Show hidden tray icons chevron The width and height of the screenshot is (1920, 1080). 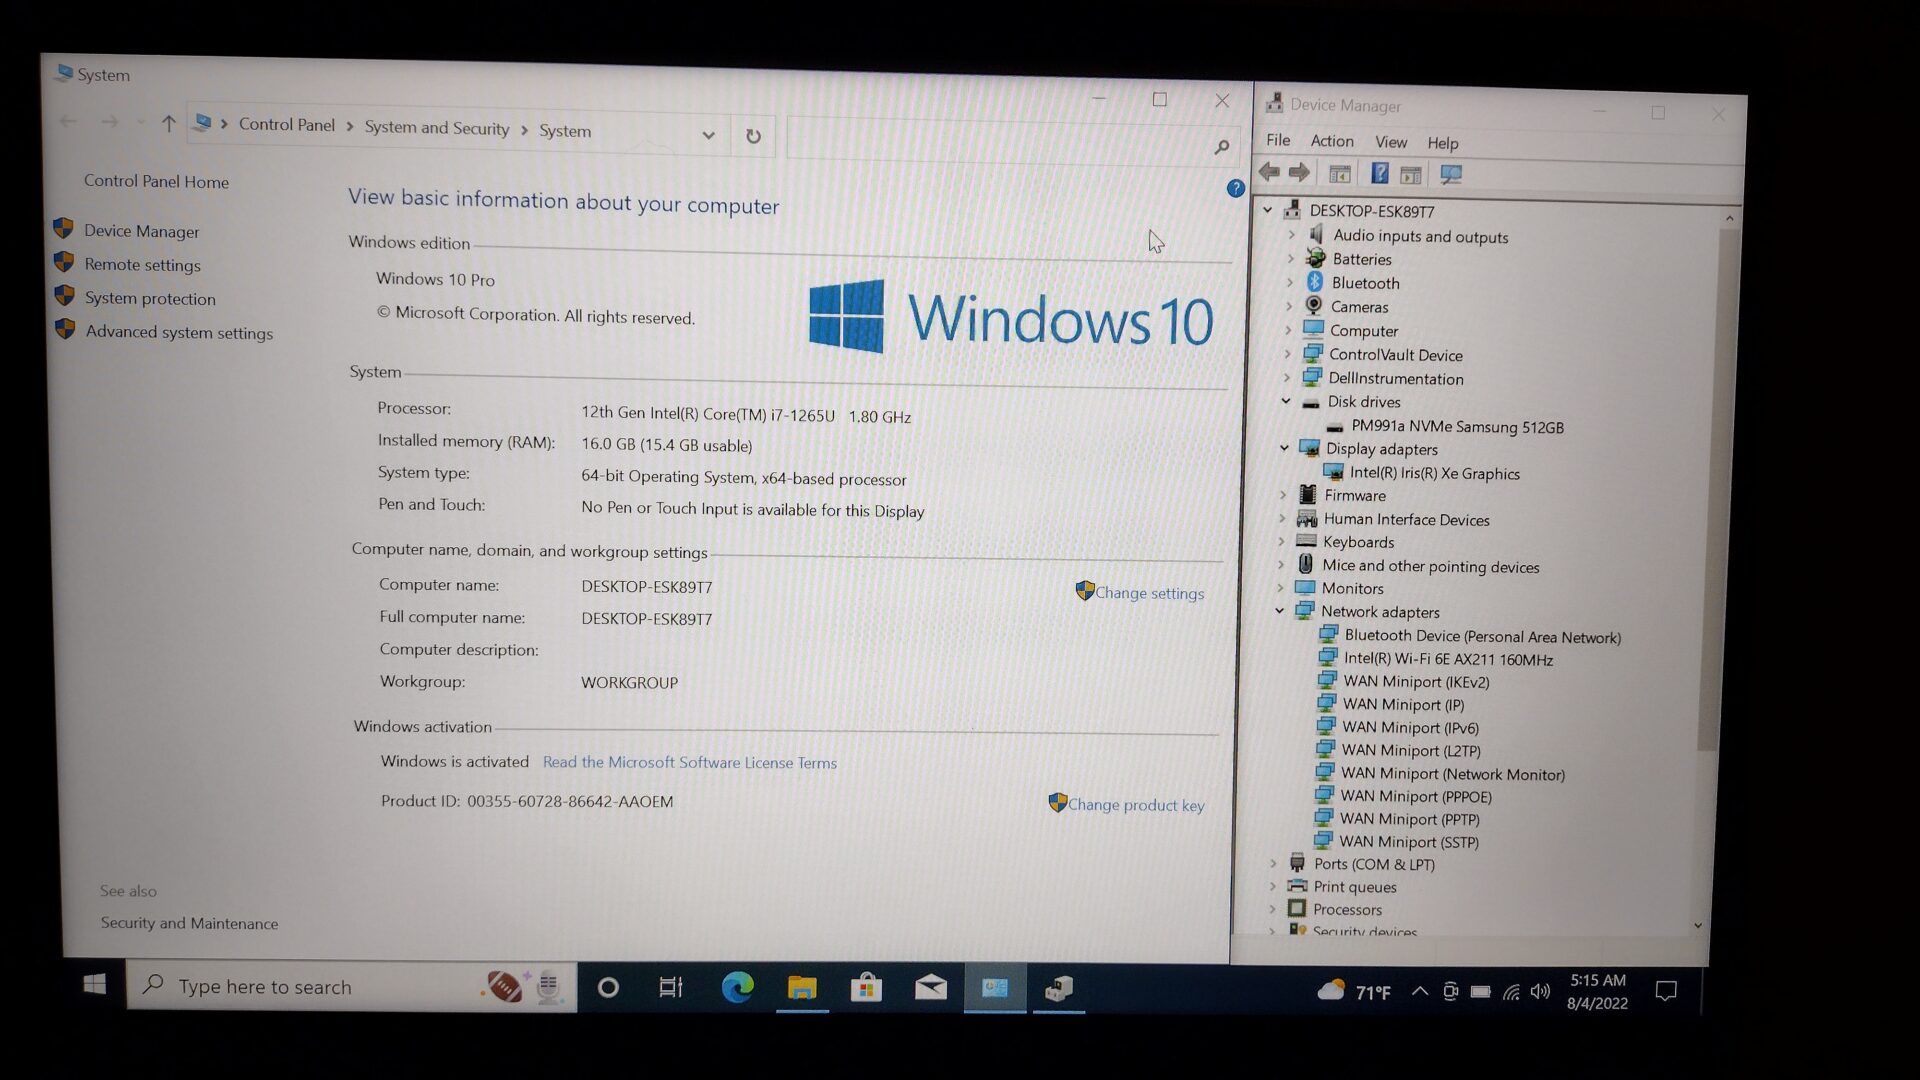1419,992
